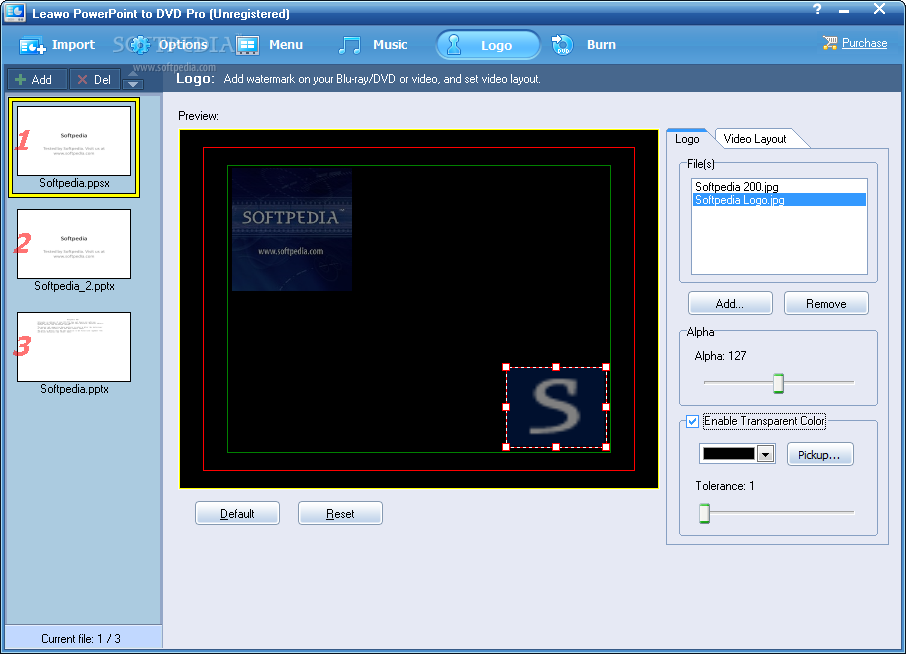Viewport: 906px width, 654px height.
Task: Click Add... to add a logo file
Action: pyautogui.click(x=730, y=304)
